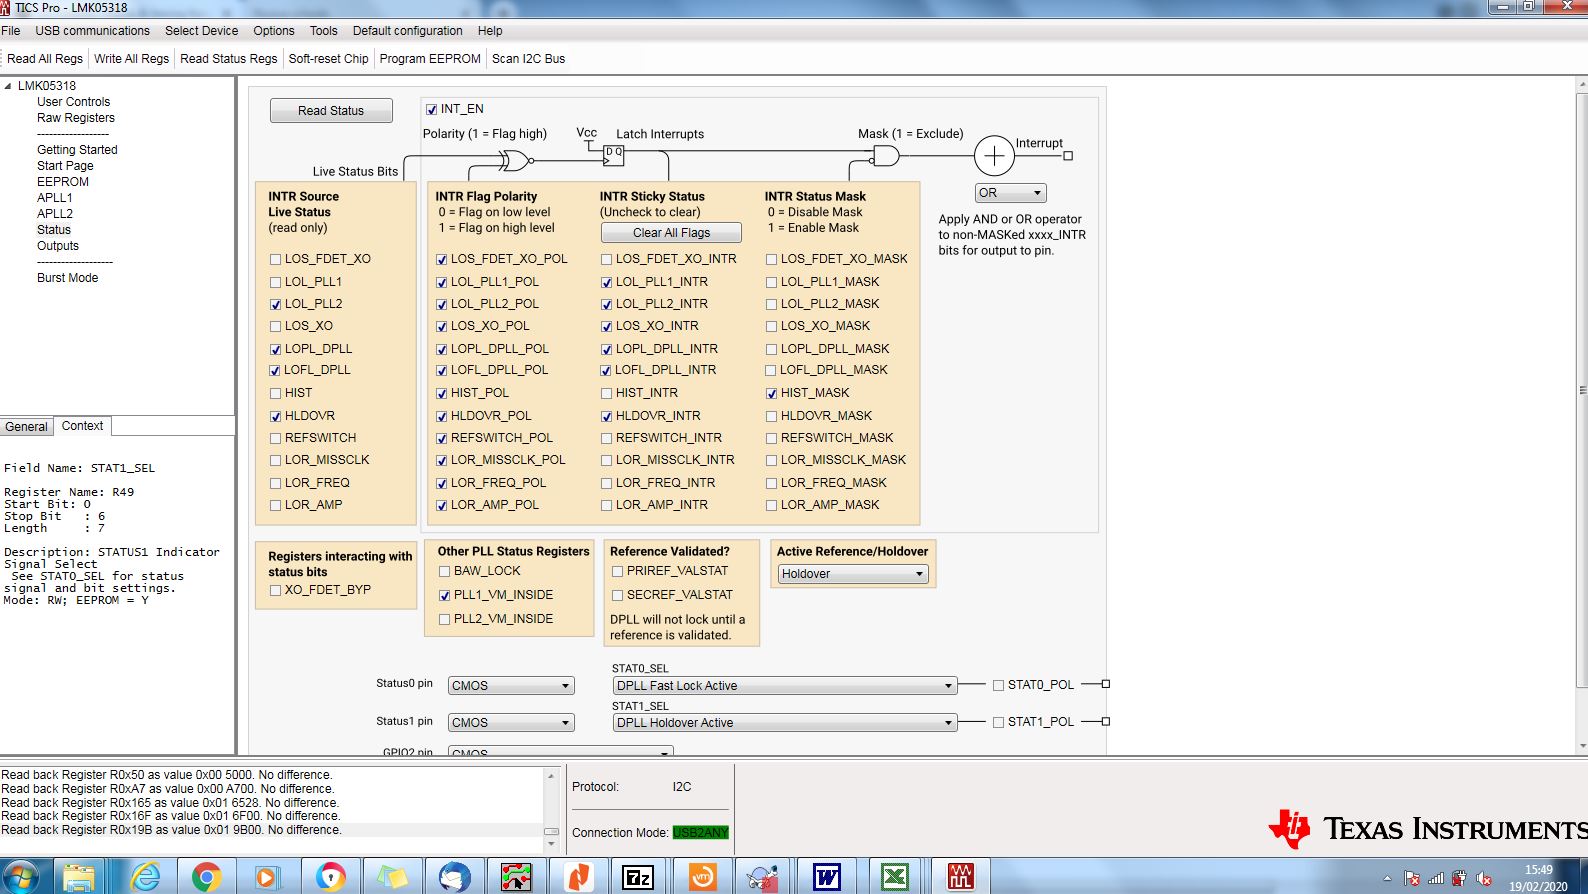This screenshot has height=894, width=1588.
Task: Enable the STAT0_POL checkbox
Action: tap(998, 685)
